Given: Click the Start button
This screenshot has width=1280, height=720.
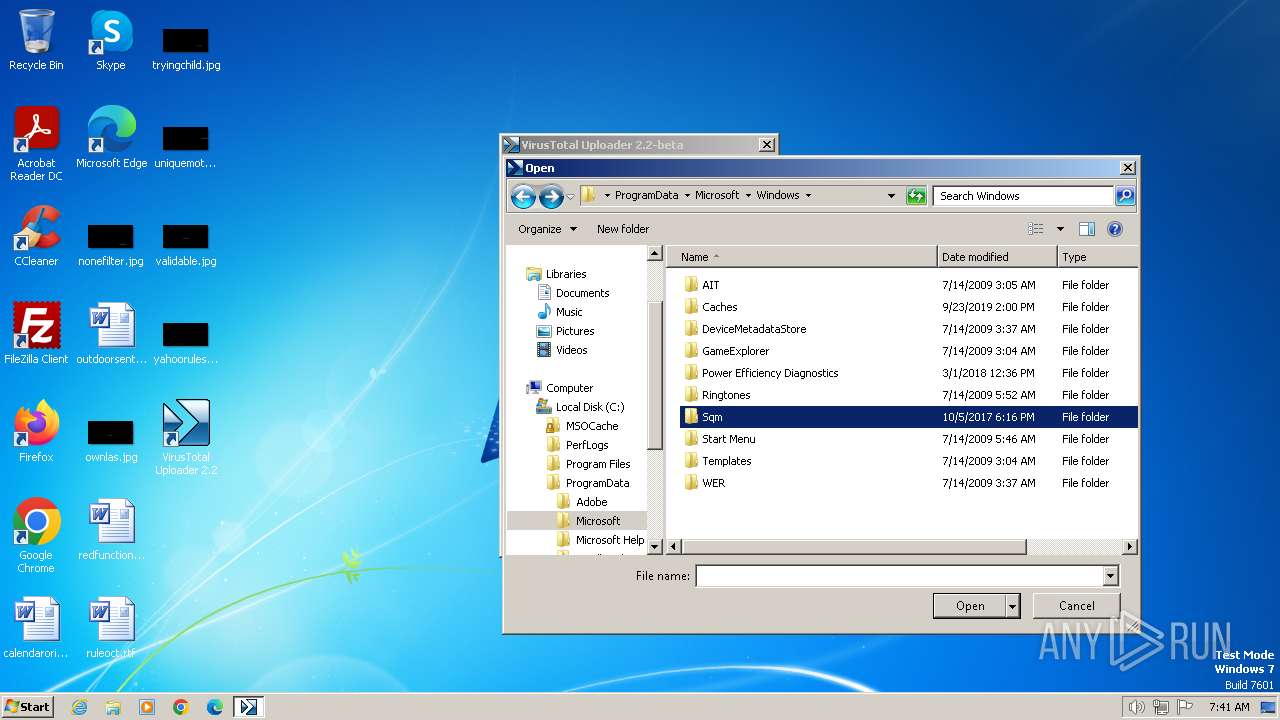Looking at the screenshot, I should click(x=27, y=706).
